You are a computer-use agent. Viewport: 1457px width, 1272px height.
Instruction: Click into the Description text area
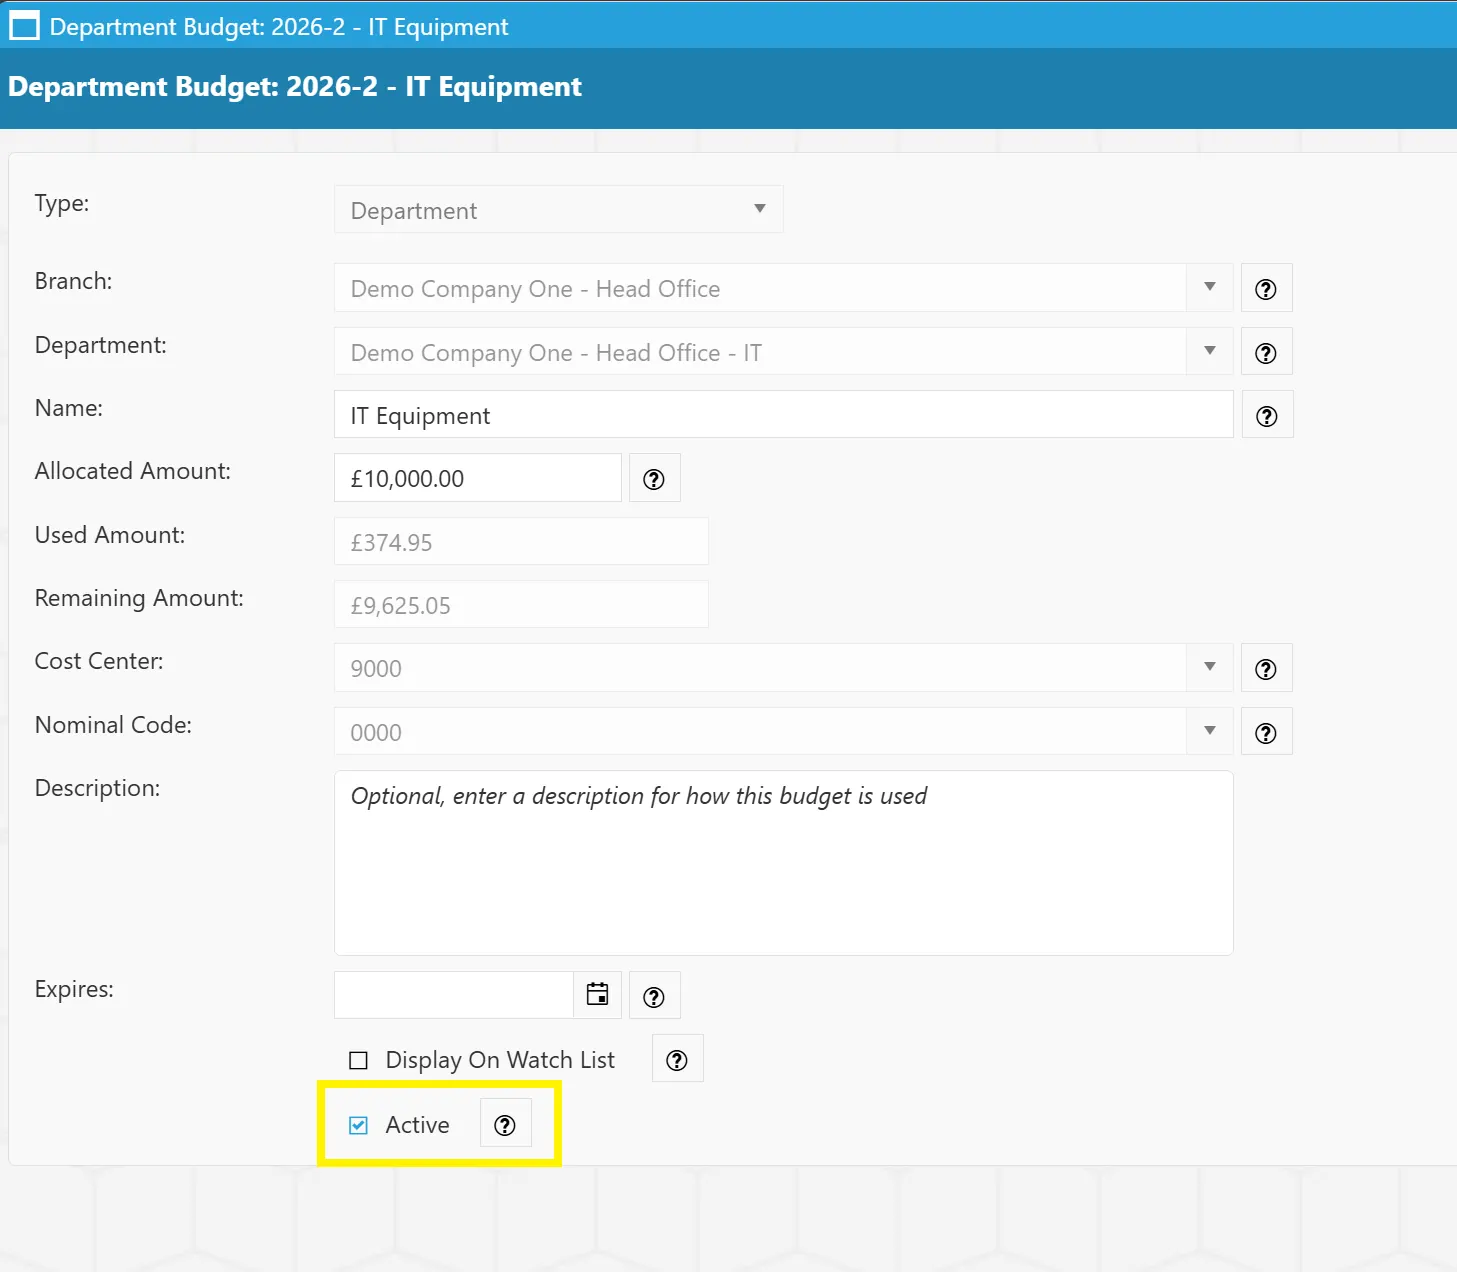click(x=783, y=863)
